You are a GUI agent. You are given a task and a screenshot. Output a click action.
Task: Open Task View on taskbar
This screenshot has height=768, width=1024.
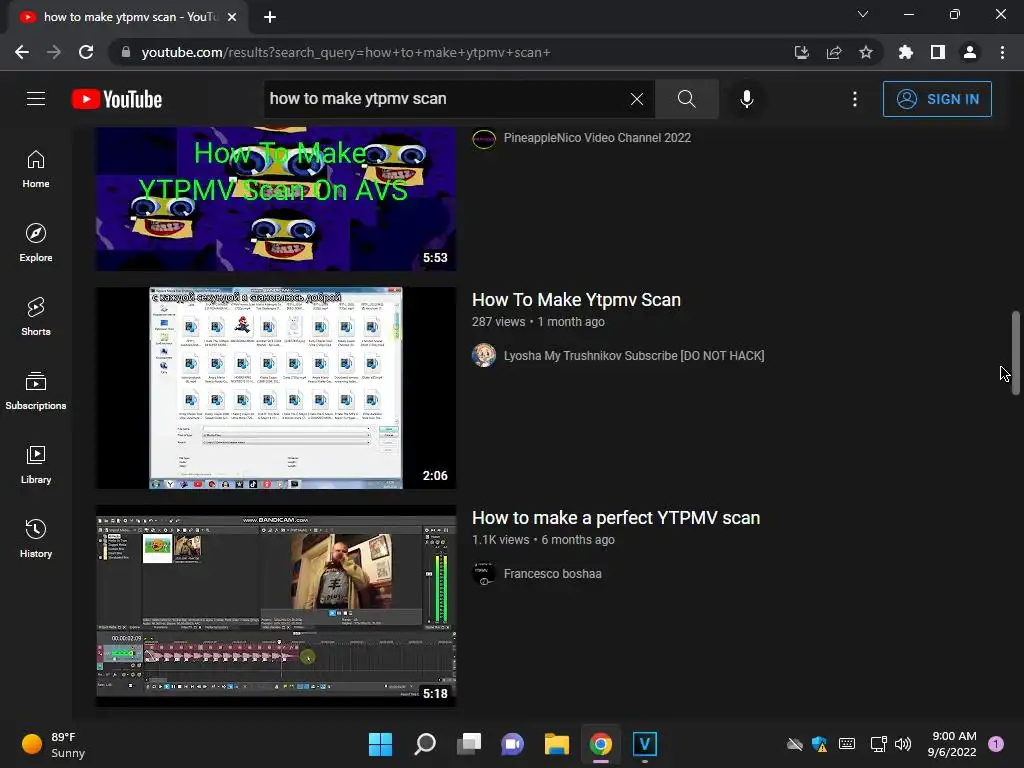pyautogui.click(x=468, y=744)
